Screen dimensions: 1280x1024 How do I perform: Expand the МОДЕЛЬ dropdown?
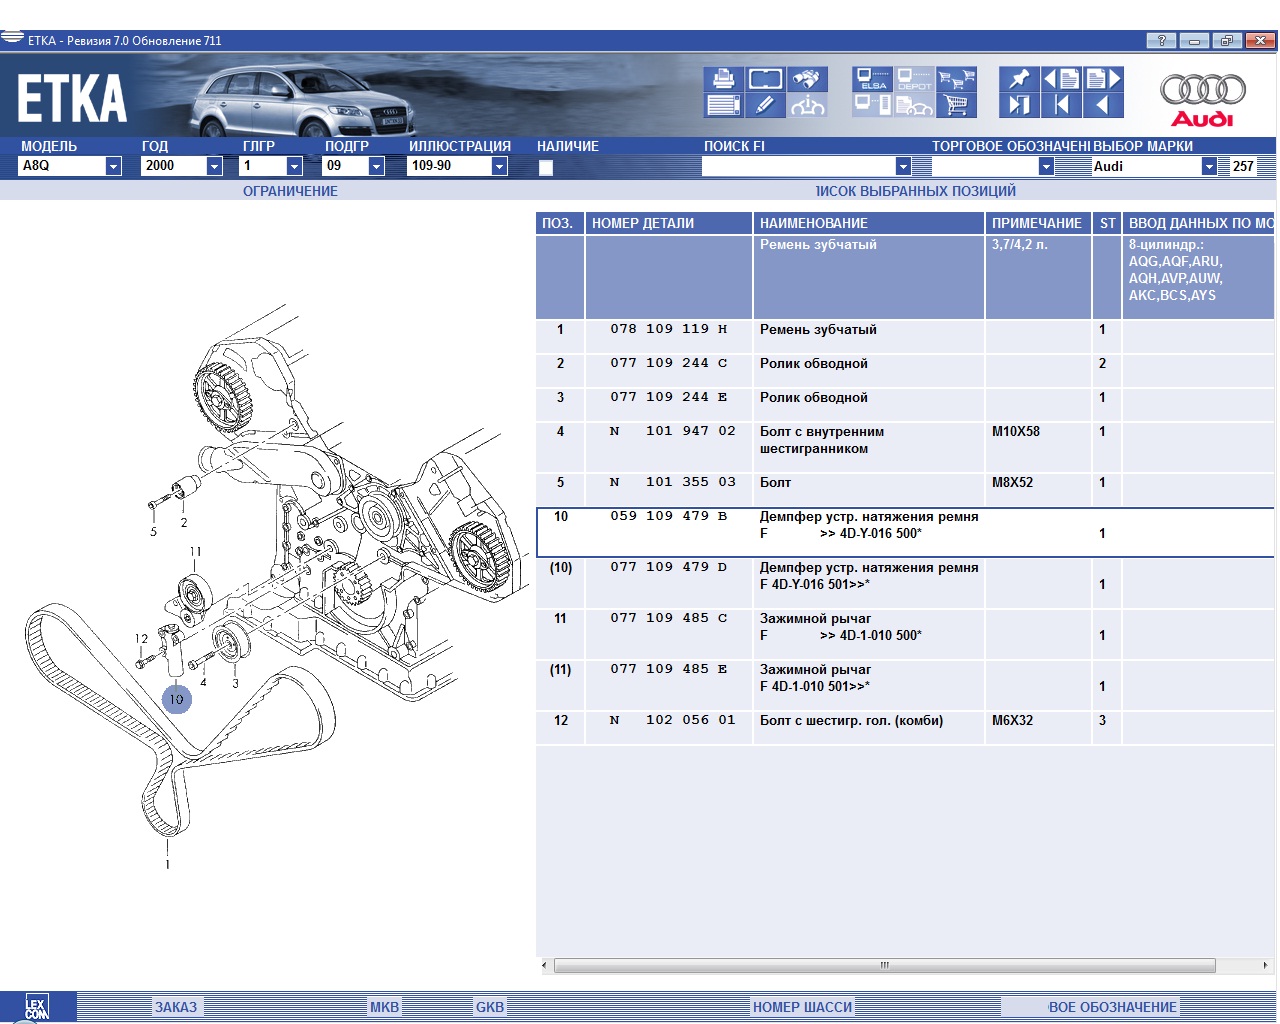tap(113, 166)
